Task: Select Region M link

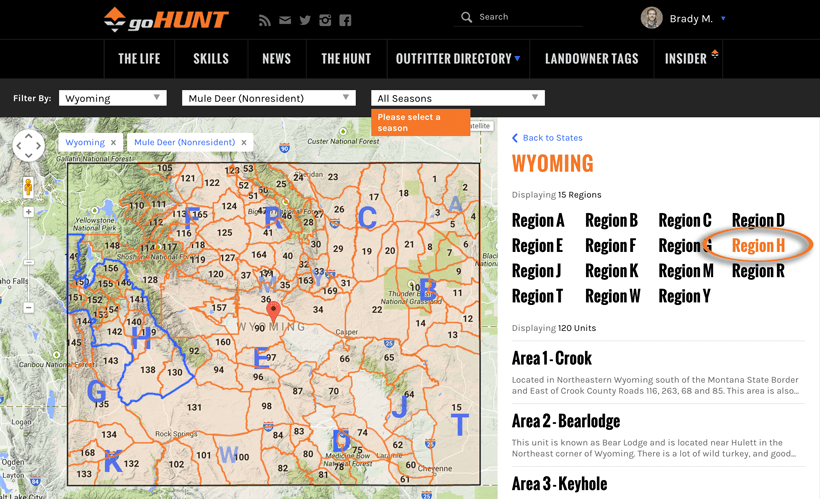Action: (686, 271)
